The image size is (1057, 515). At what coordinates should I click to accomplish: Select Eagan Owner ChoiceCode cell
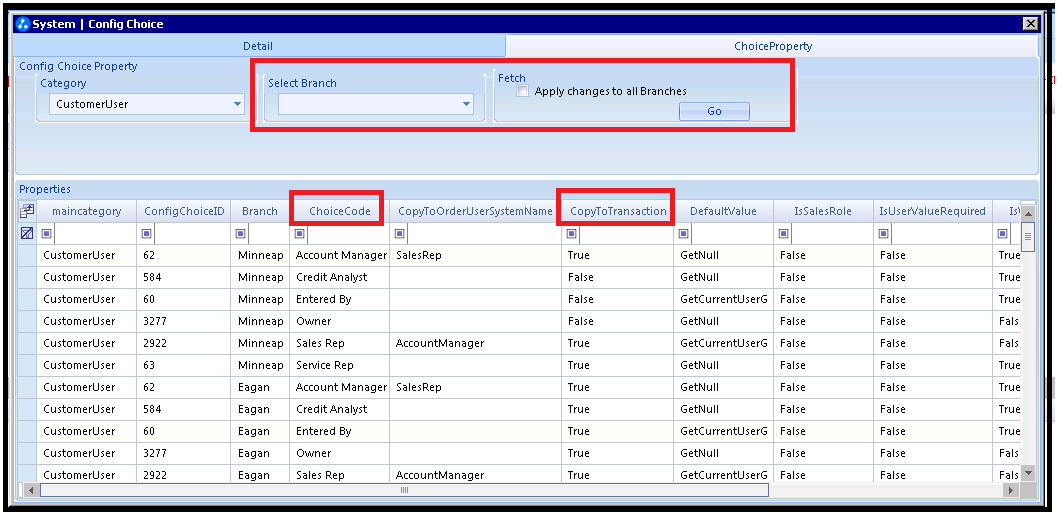pyautogui.click(x=340, y=453)
